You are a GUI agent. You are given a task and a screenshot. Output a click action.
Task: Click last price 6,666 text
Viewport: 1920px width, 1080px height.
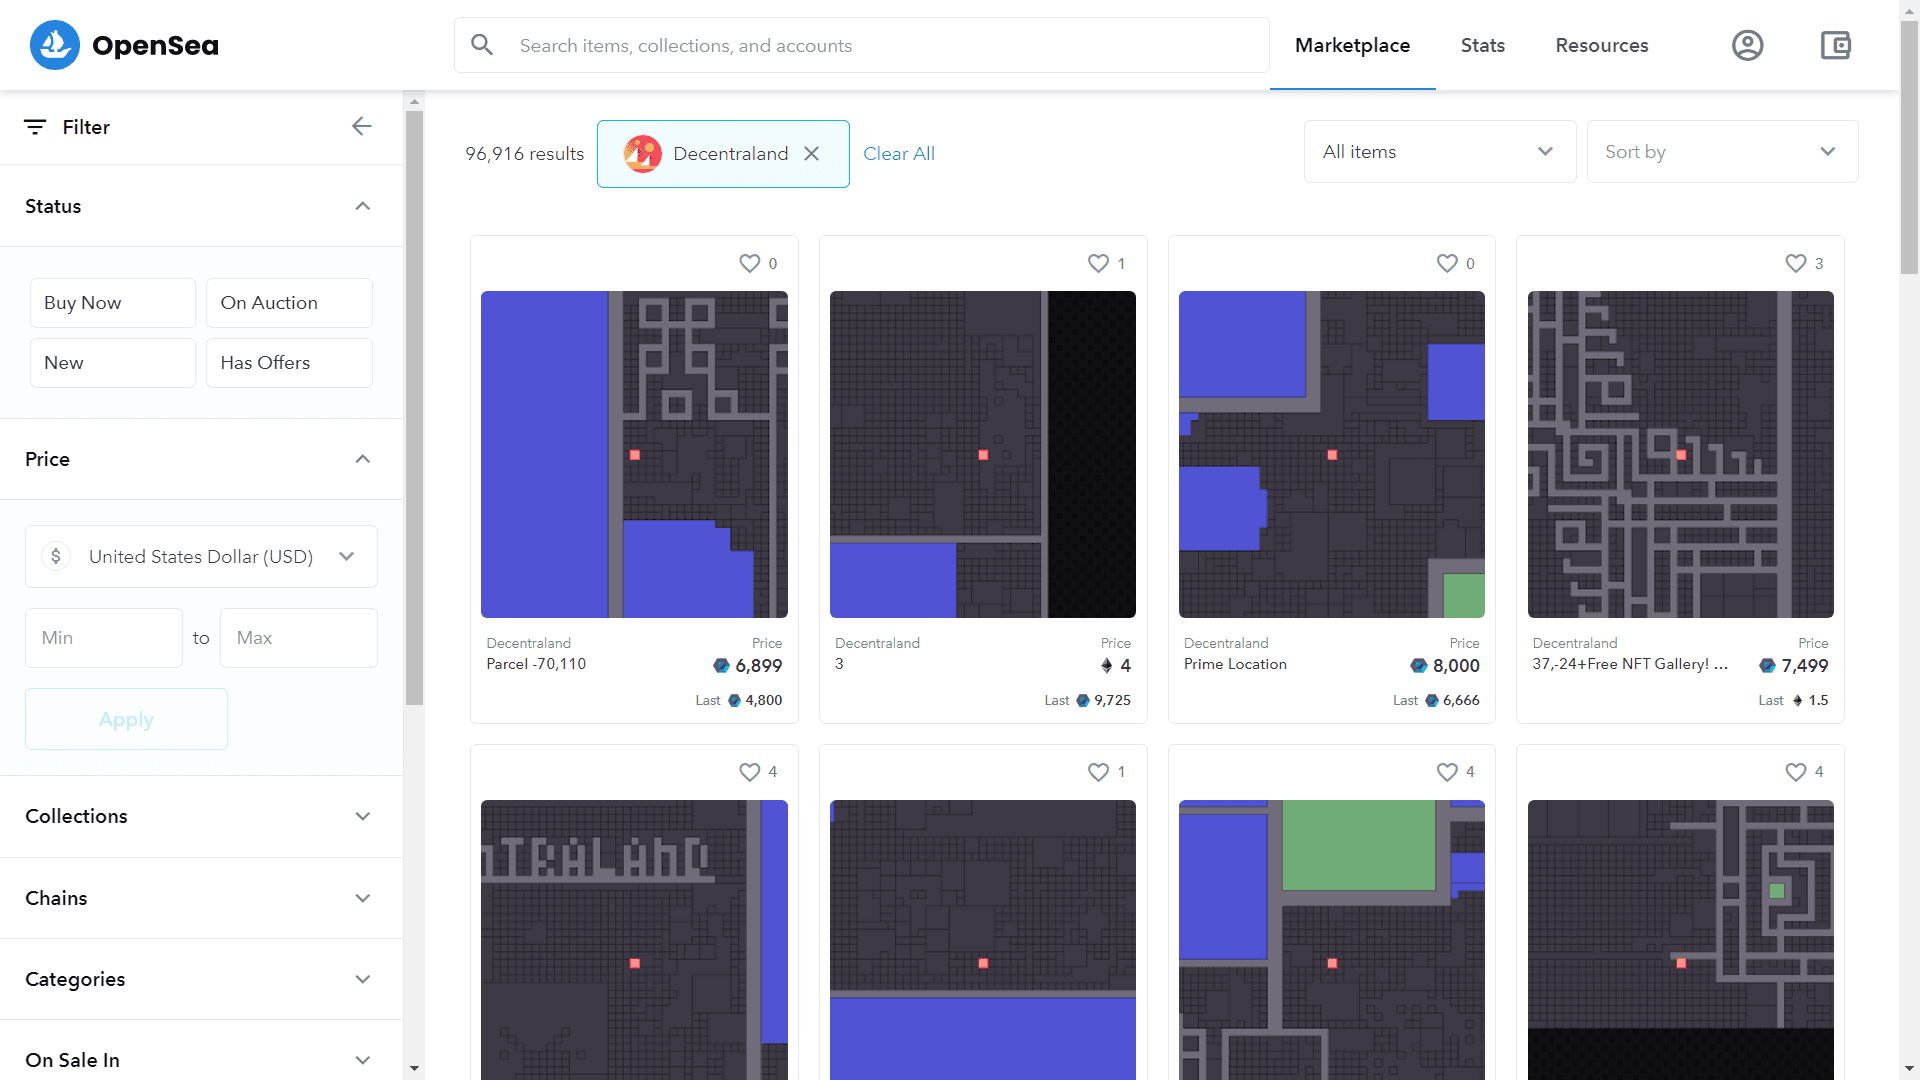[1461, 700]
